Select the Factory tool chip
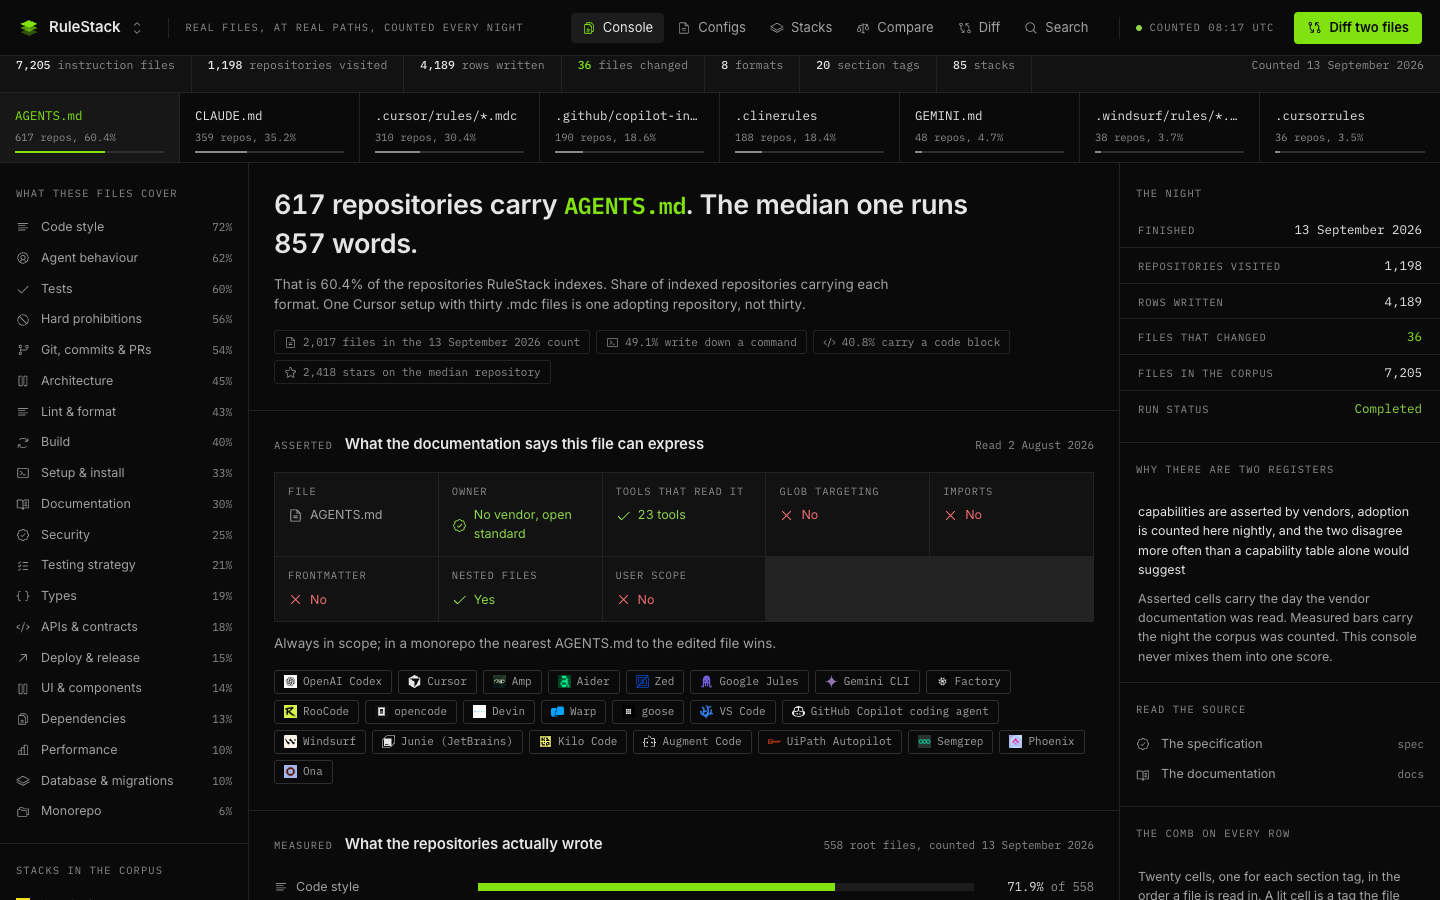Viewport: 1440px width, 900px height. pyautogui.click(x=968, y=682)
